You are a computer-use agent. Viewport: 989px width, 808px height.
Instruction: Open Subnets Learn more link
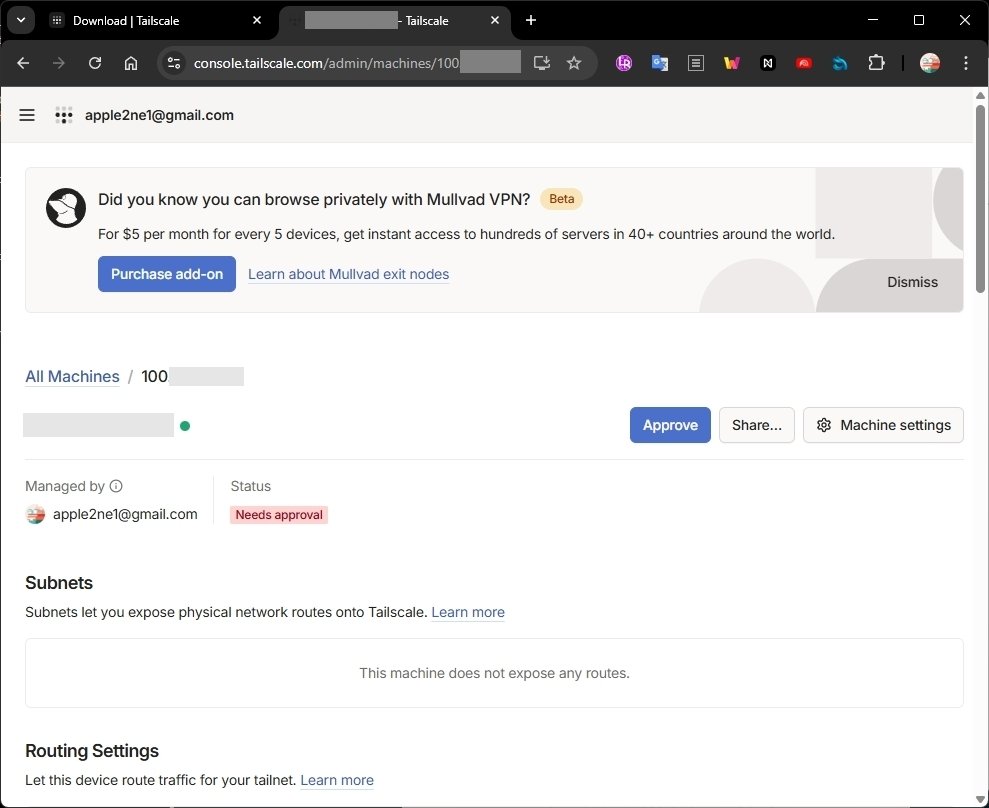click(x=468, y=612)
